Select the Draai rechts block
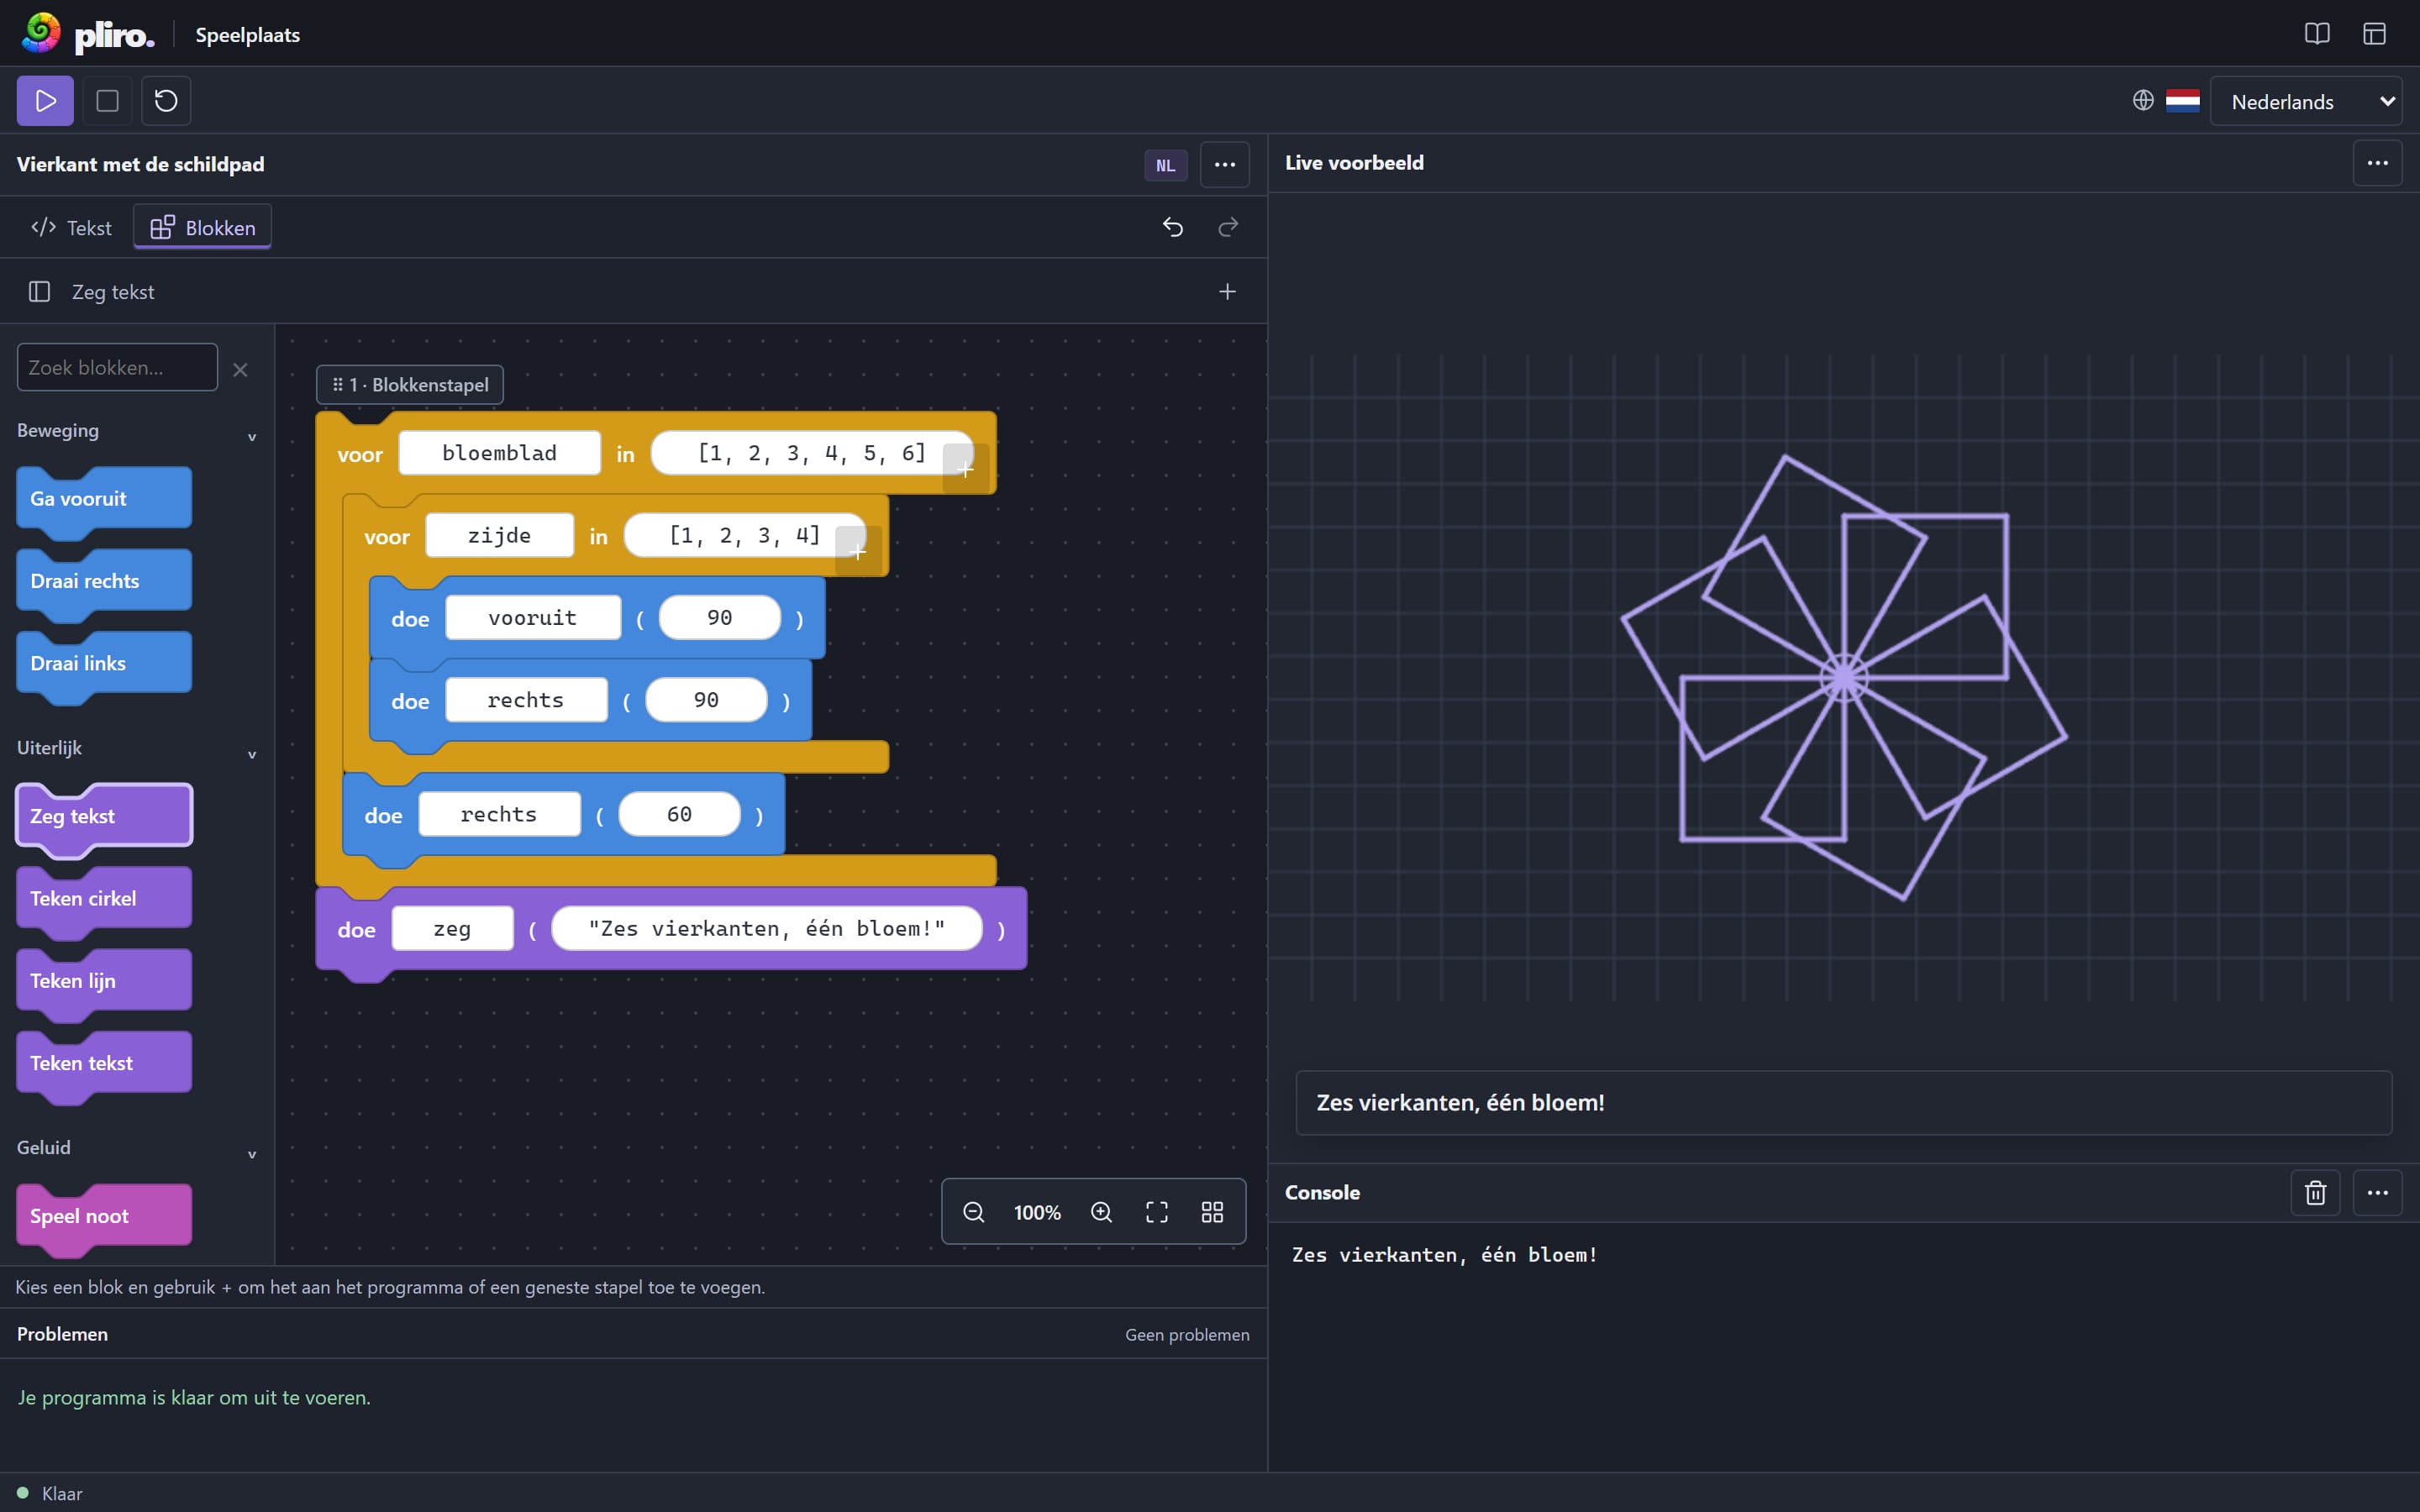This screenshot has height=1512, width=2420. 104,581
